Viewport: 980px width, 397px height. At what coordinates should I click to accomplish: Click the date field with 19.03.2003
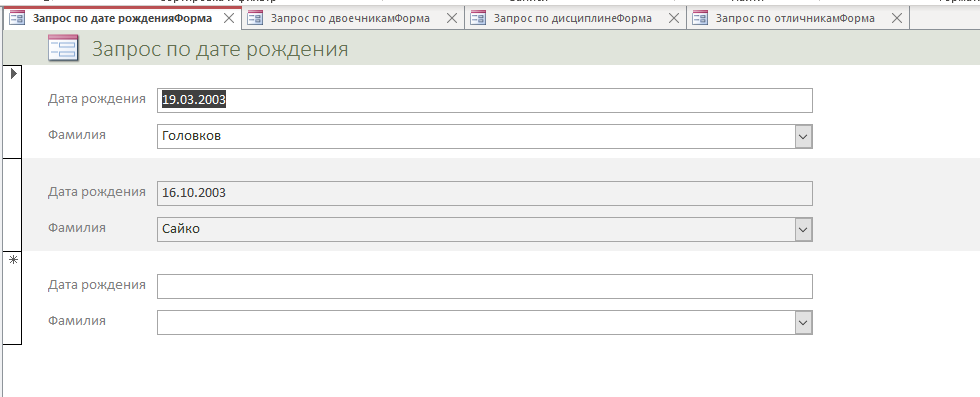pyautogui.click(x=484, y=100)
